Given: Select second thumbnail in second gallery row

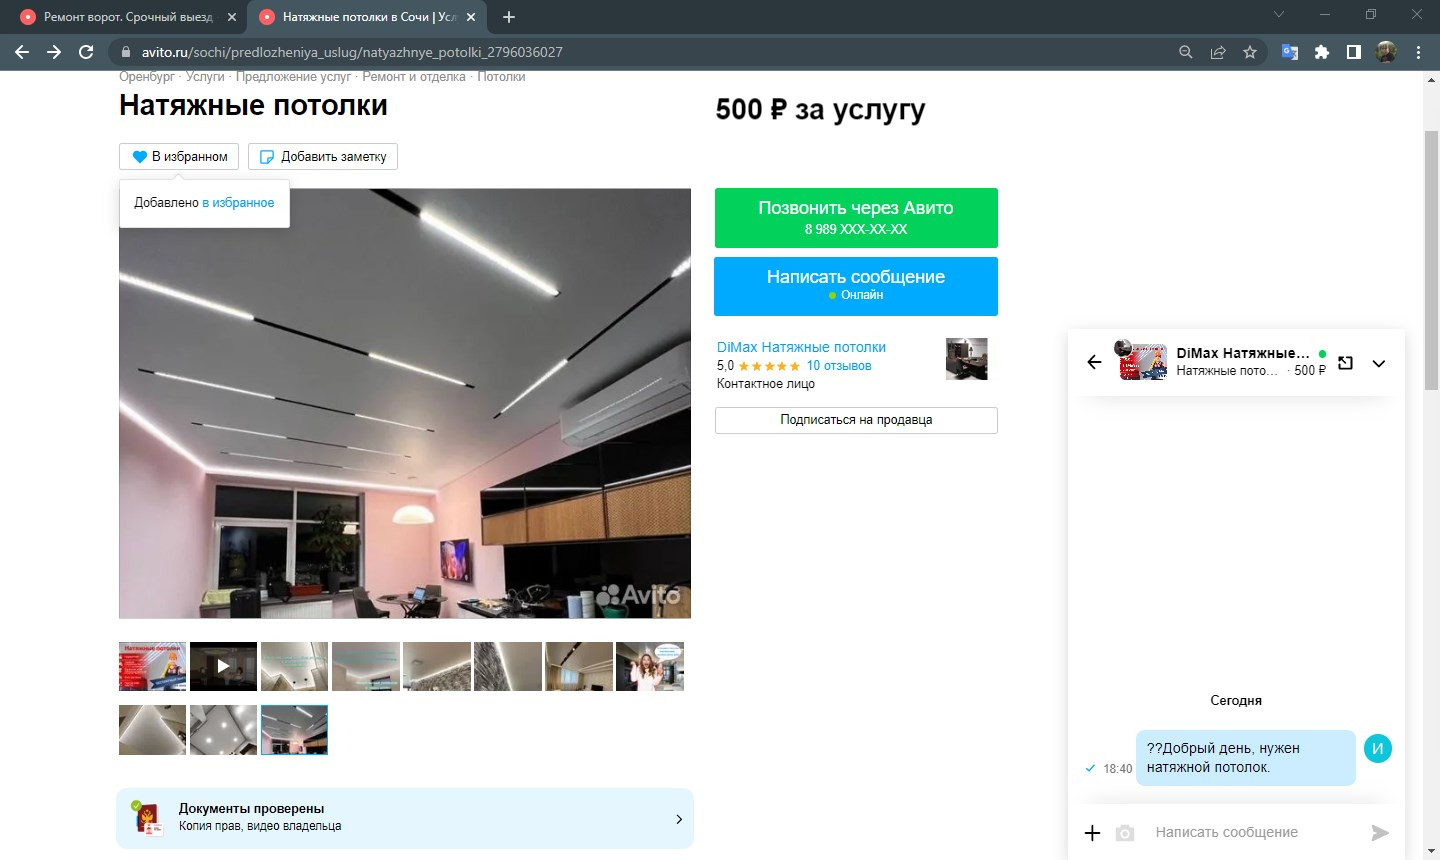Looking at the screenshot, I should point(223,730).
